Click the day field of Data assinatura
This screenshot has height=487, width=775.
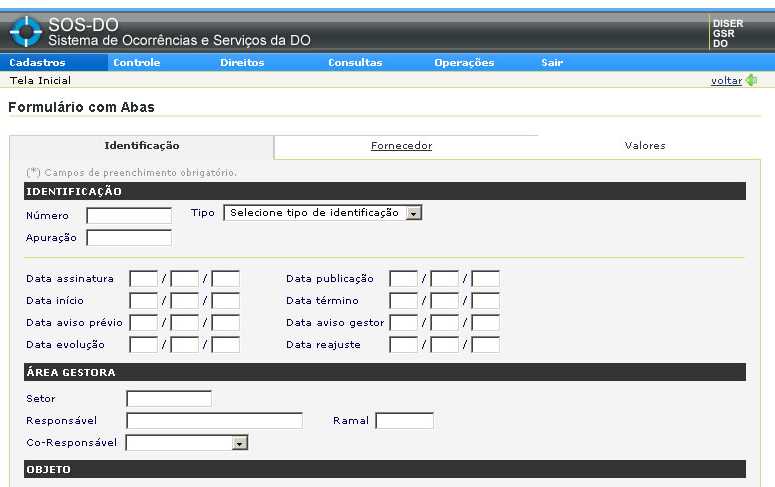pyautogui.click(x=144, y=279)
